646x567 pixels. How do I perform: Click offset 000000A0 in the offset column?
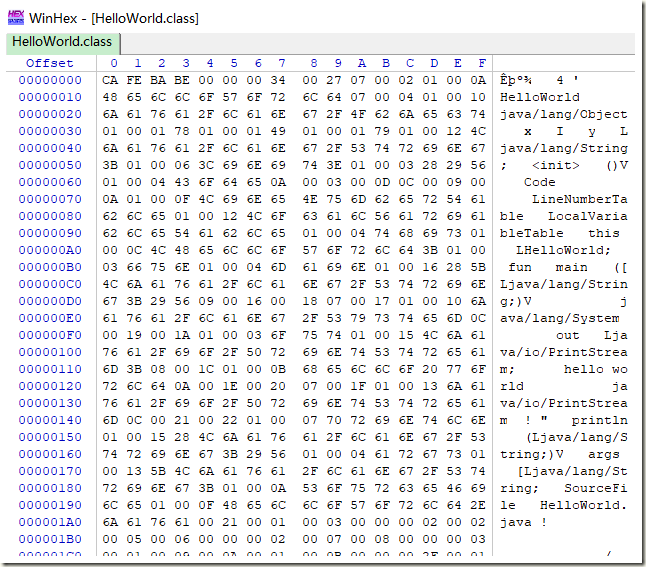click(x=50, y=250)
